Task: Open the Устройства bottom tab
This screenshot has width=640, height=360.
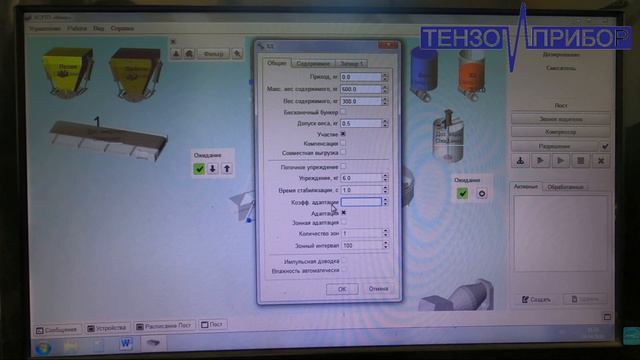Action: pyautogui.click(x=107, y=328)
